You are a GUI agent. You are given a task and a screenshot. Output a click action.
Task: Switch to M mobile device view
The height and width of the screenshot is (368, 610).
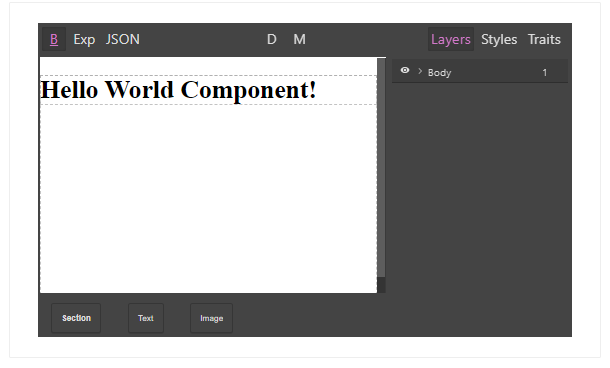[299, 39]
